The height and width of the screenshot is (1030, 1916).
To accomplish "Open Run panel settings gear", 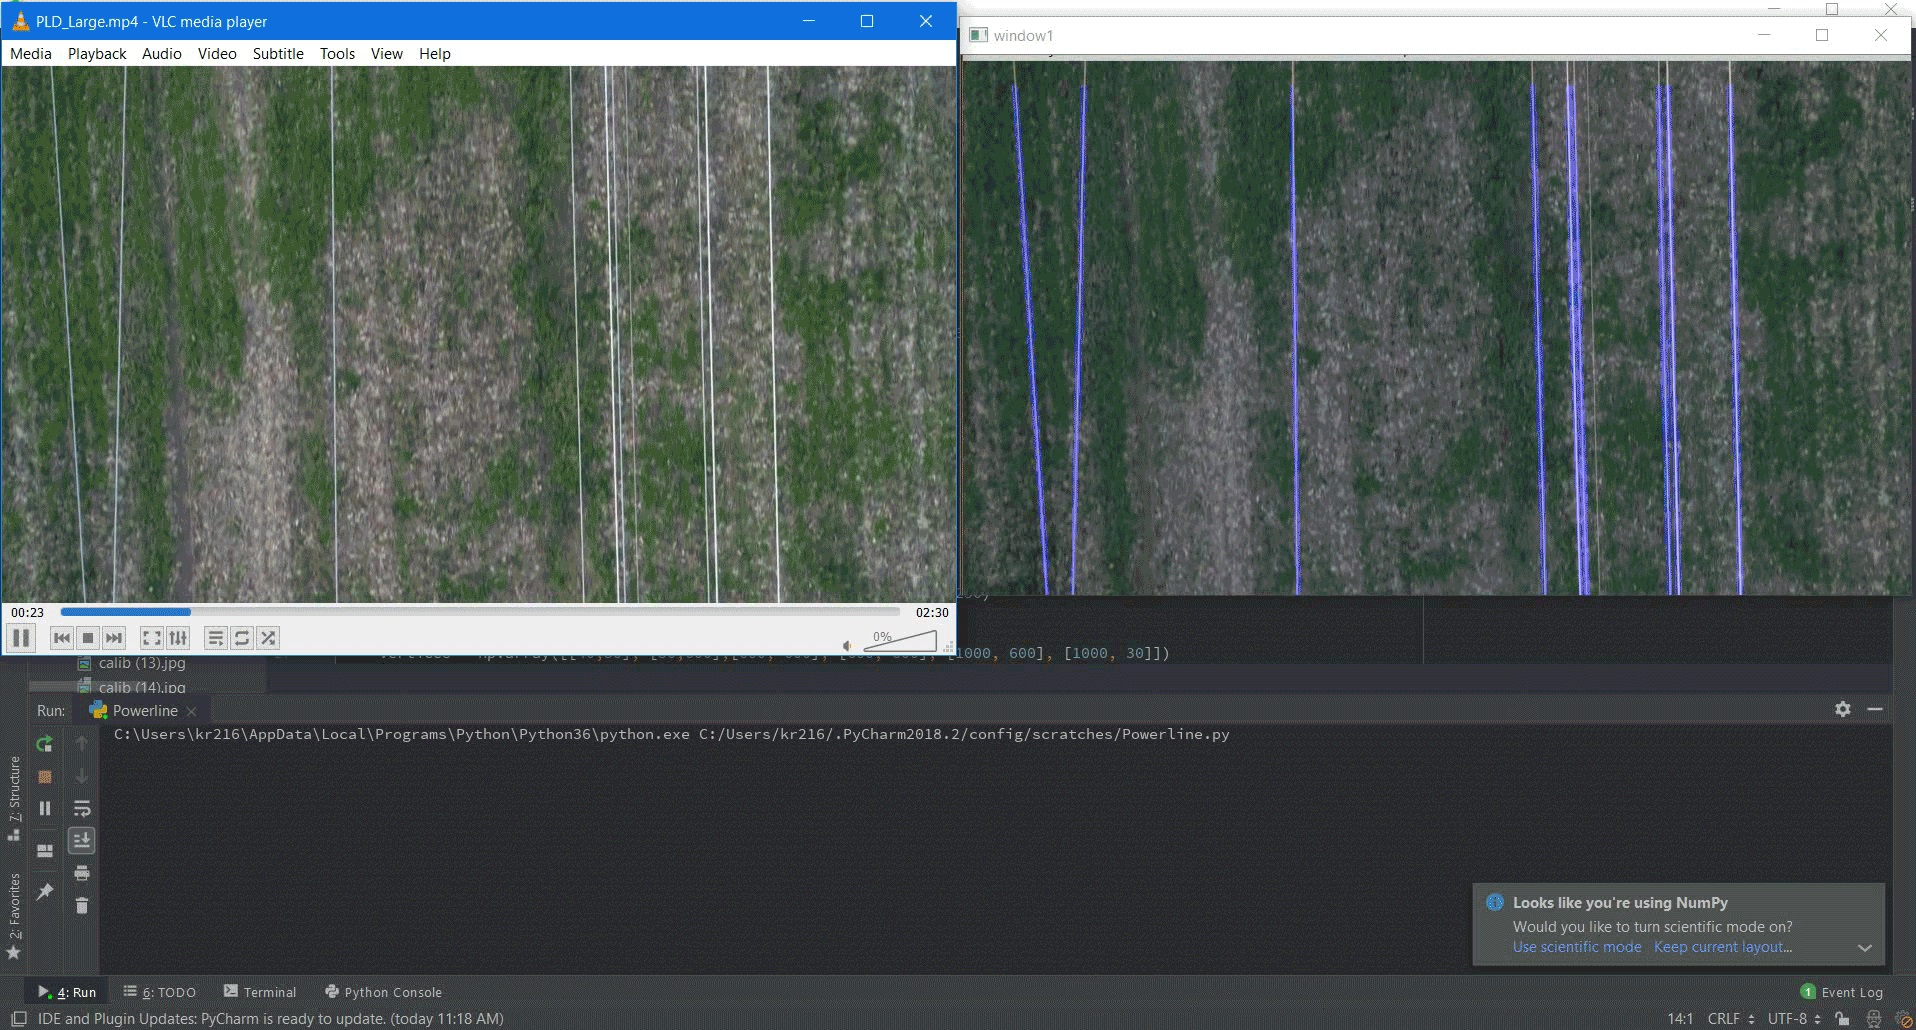I will pyautogui.click(x=1843, y=709).
